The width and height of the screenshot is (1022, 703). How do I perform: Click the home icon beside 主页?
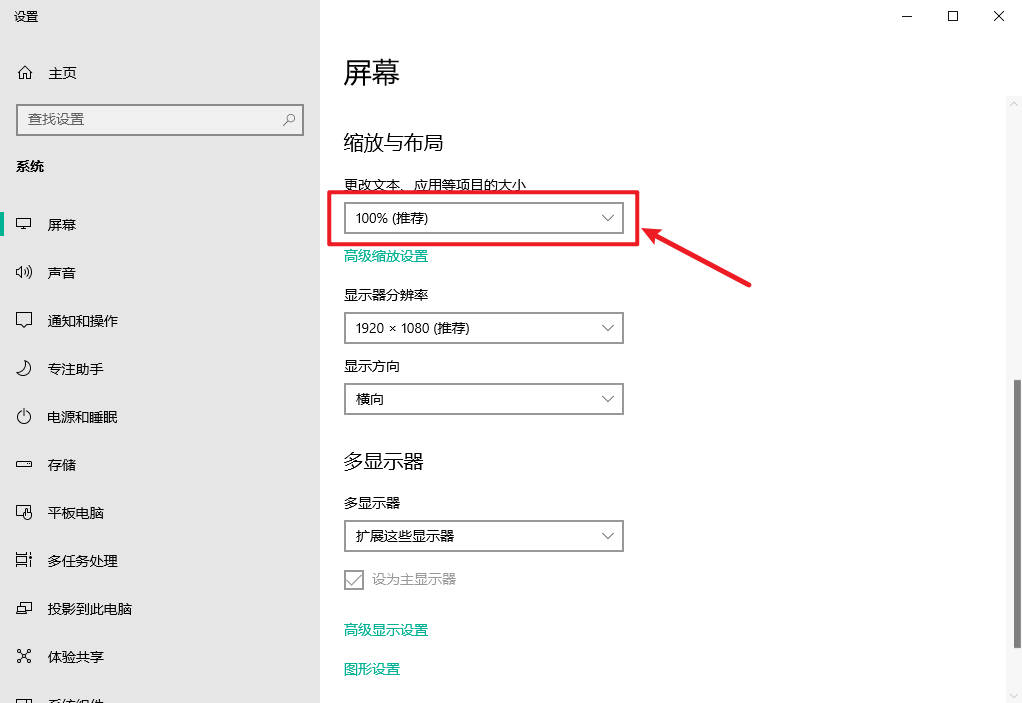[x=25, y=73]
